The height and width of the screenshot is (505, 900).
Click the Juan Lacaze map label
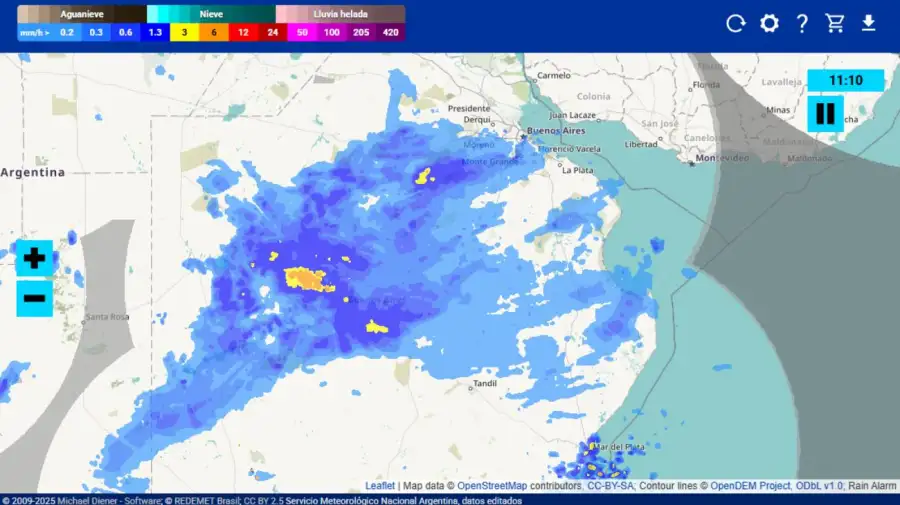(572, 115)
